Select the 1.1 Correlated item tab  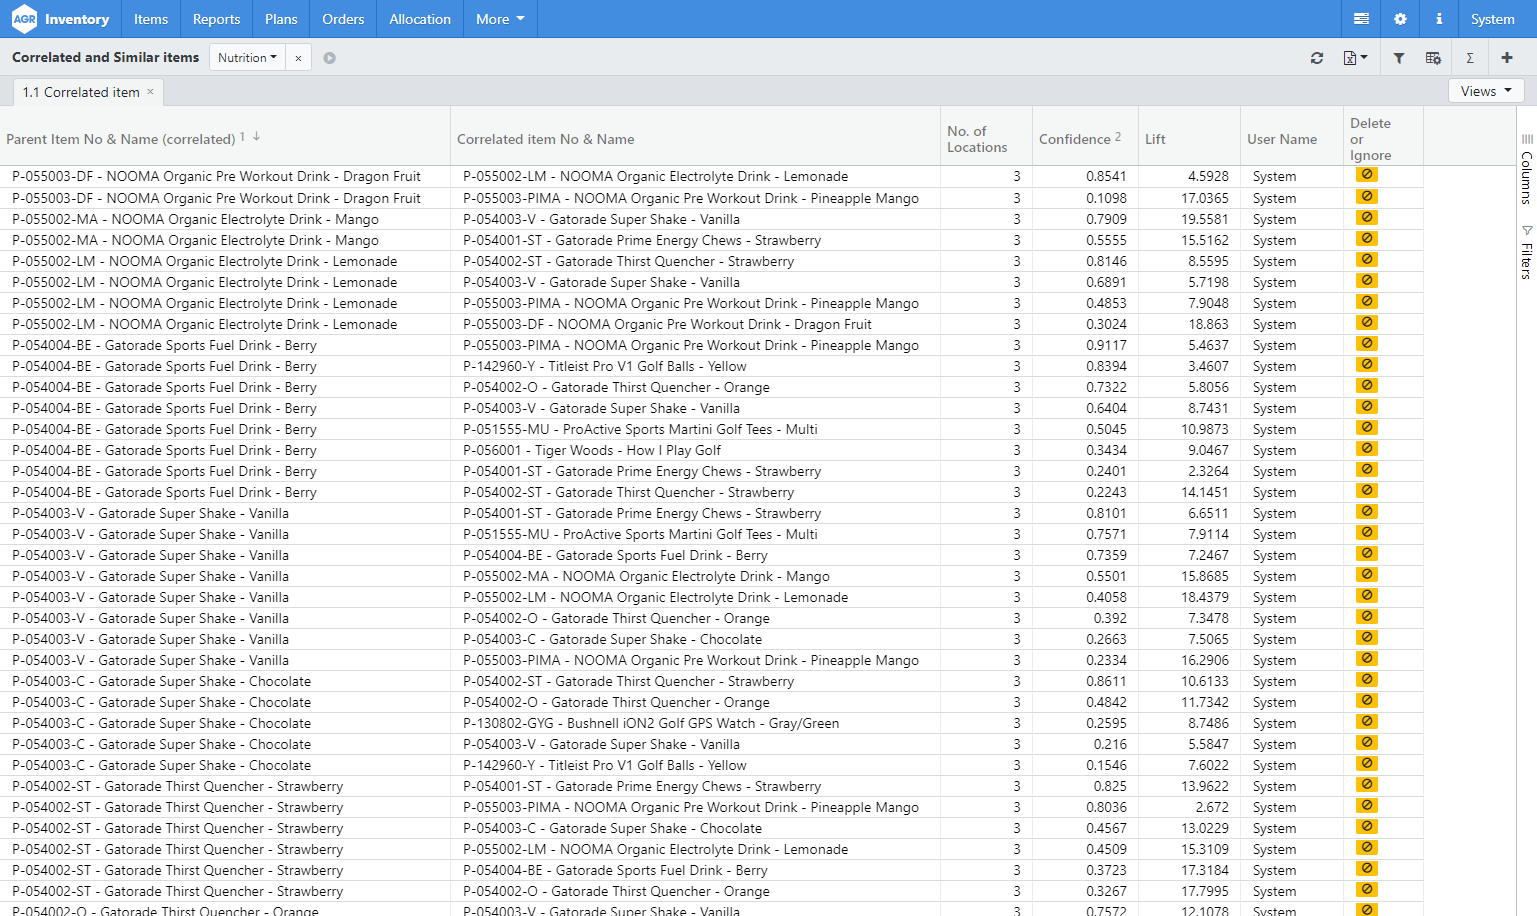click(82, 92)
